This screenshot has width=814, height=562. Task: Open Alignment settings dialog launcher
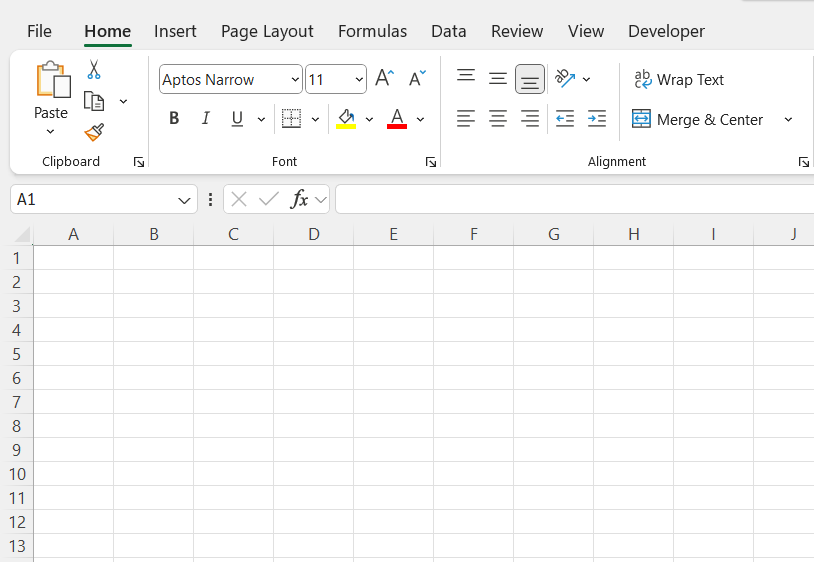coord(804,162)
